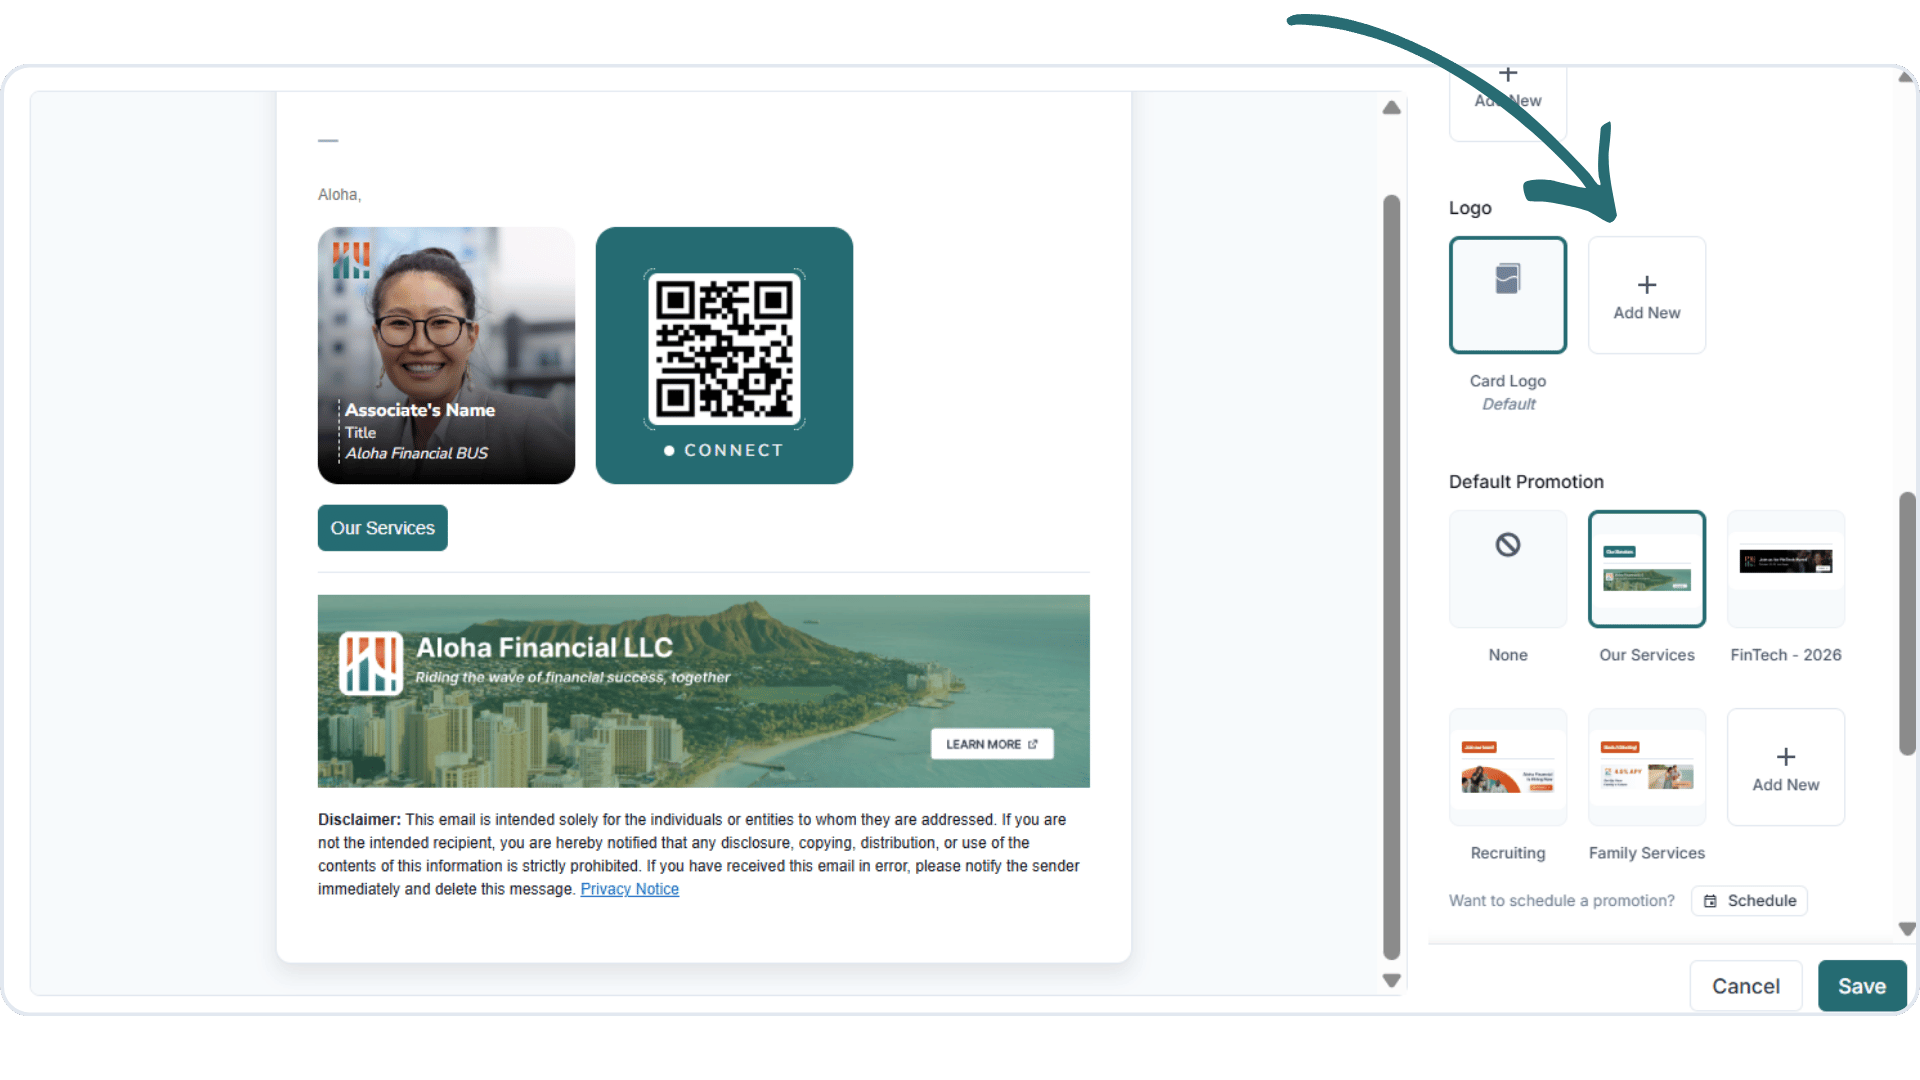Image resolution: width=1920 pixels, height=1080 pixels.
Task: Add New promotion in Default Promotion section
Action: tap(1785, 767)
